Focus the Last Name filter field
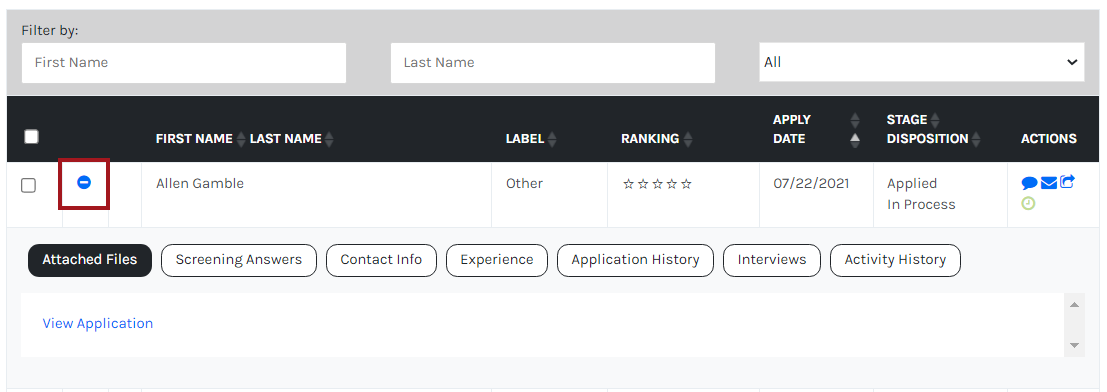 (553, 62)
